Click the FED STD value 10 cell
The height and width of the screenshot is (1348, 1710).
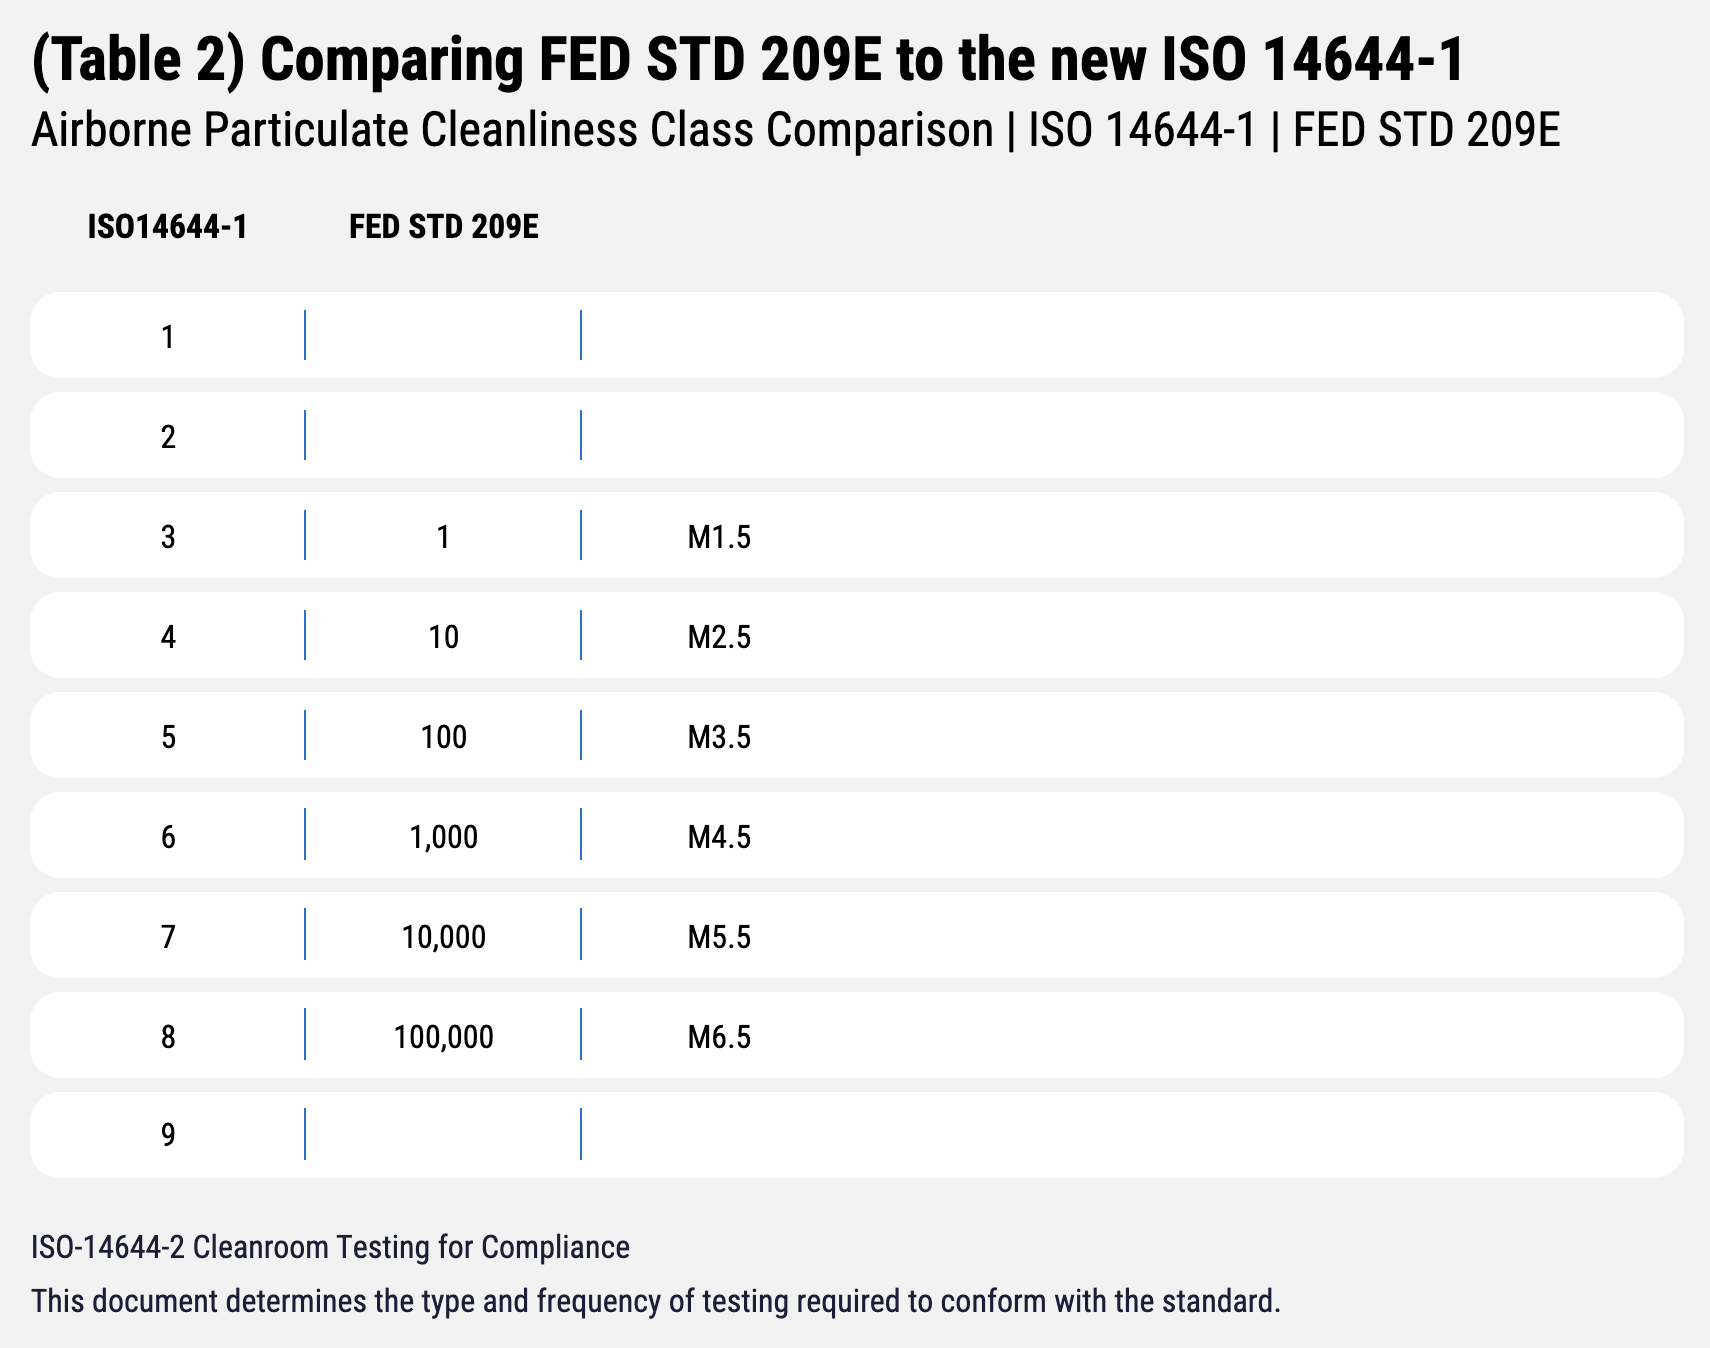coord(443,637)
